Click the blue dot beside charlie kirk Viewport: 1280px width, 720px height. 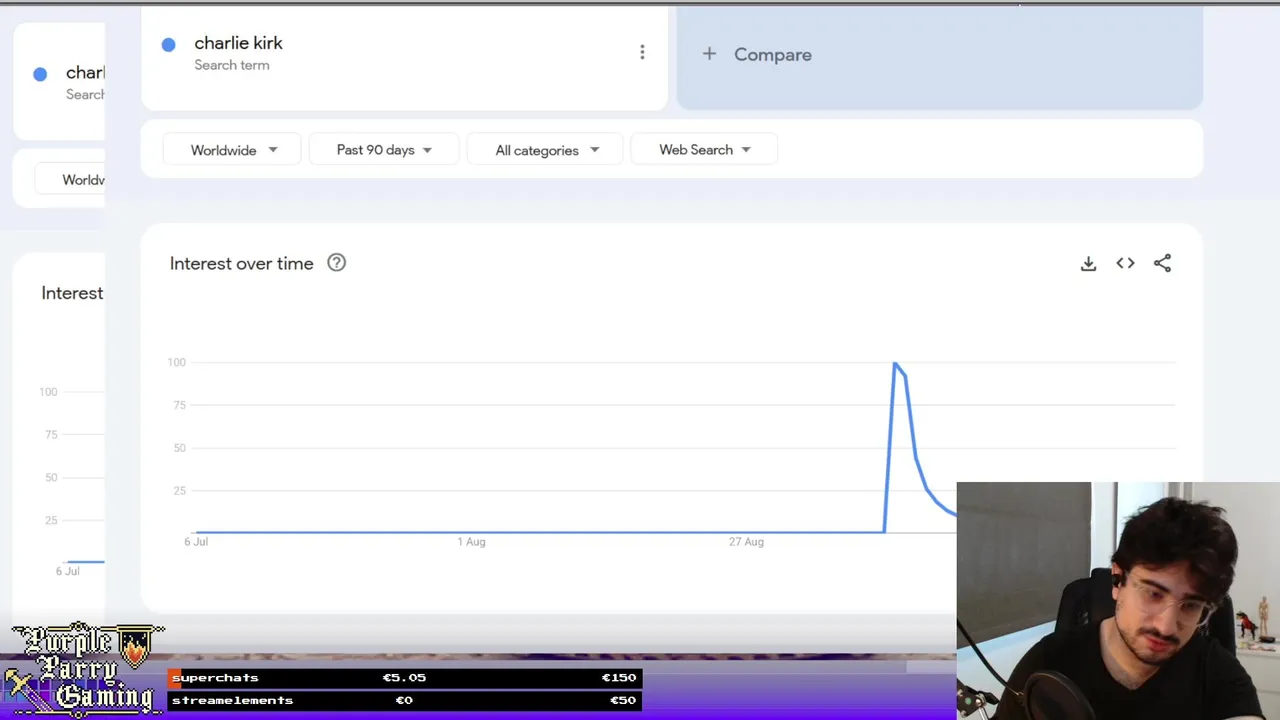[x=168, y=44]
